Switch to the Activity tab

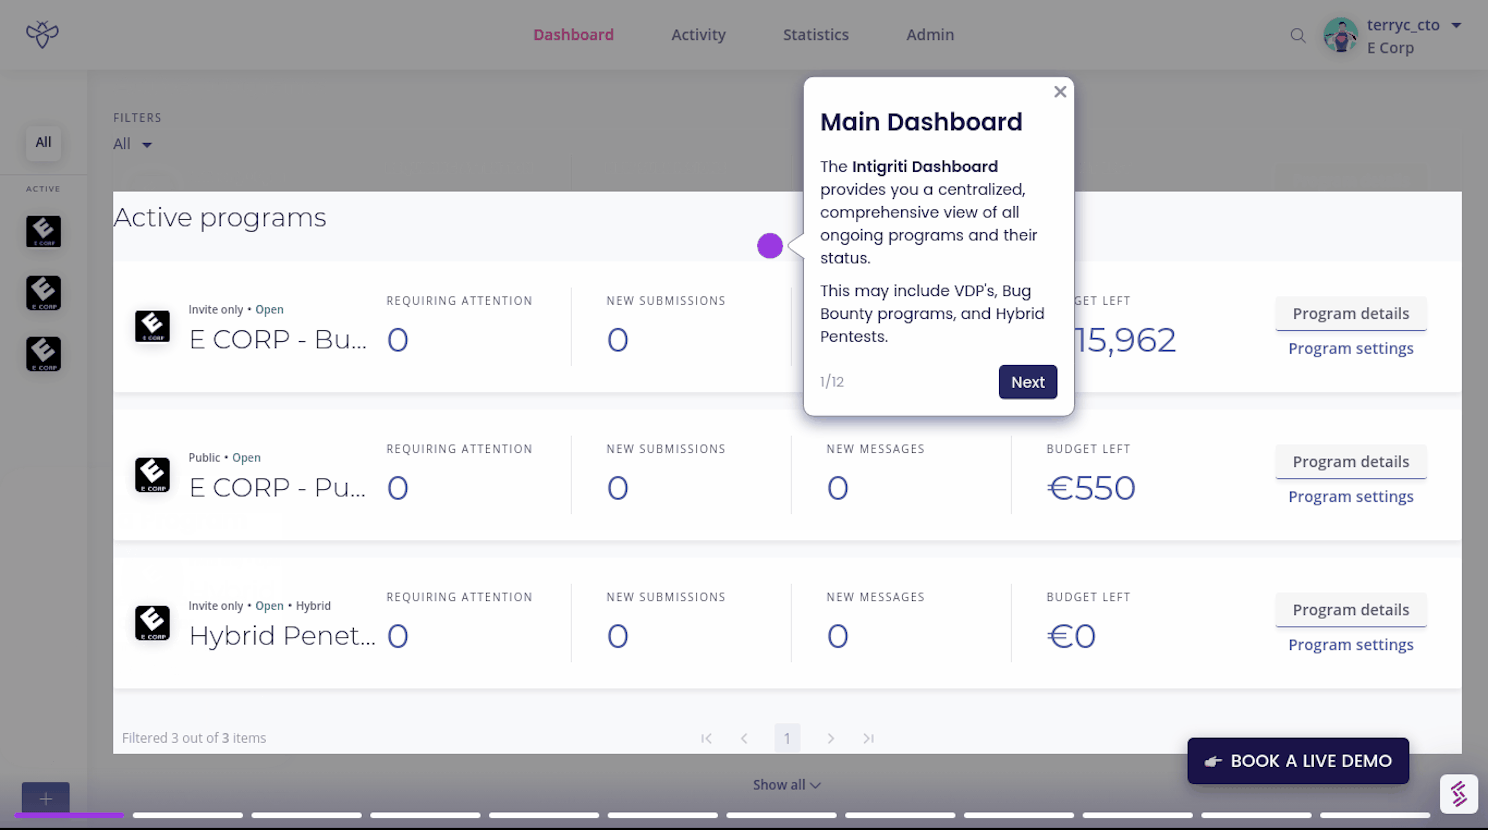coord(697,34)
